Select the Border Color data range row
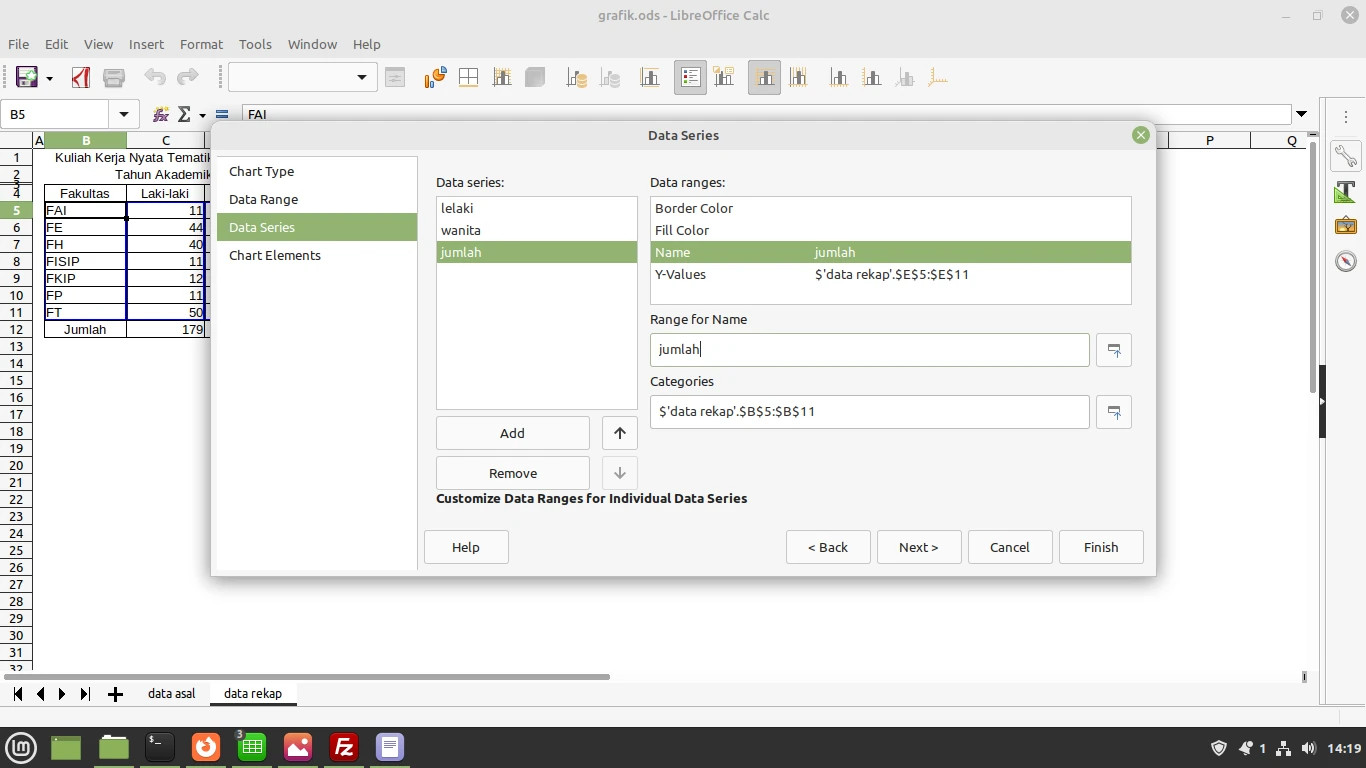Screen dimensions: 1366x768 click(891, 208)
